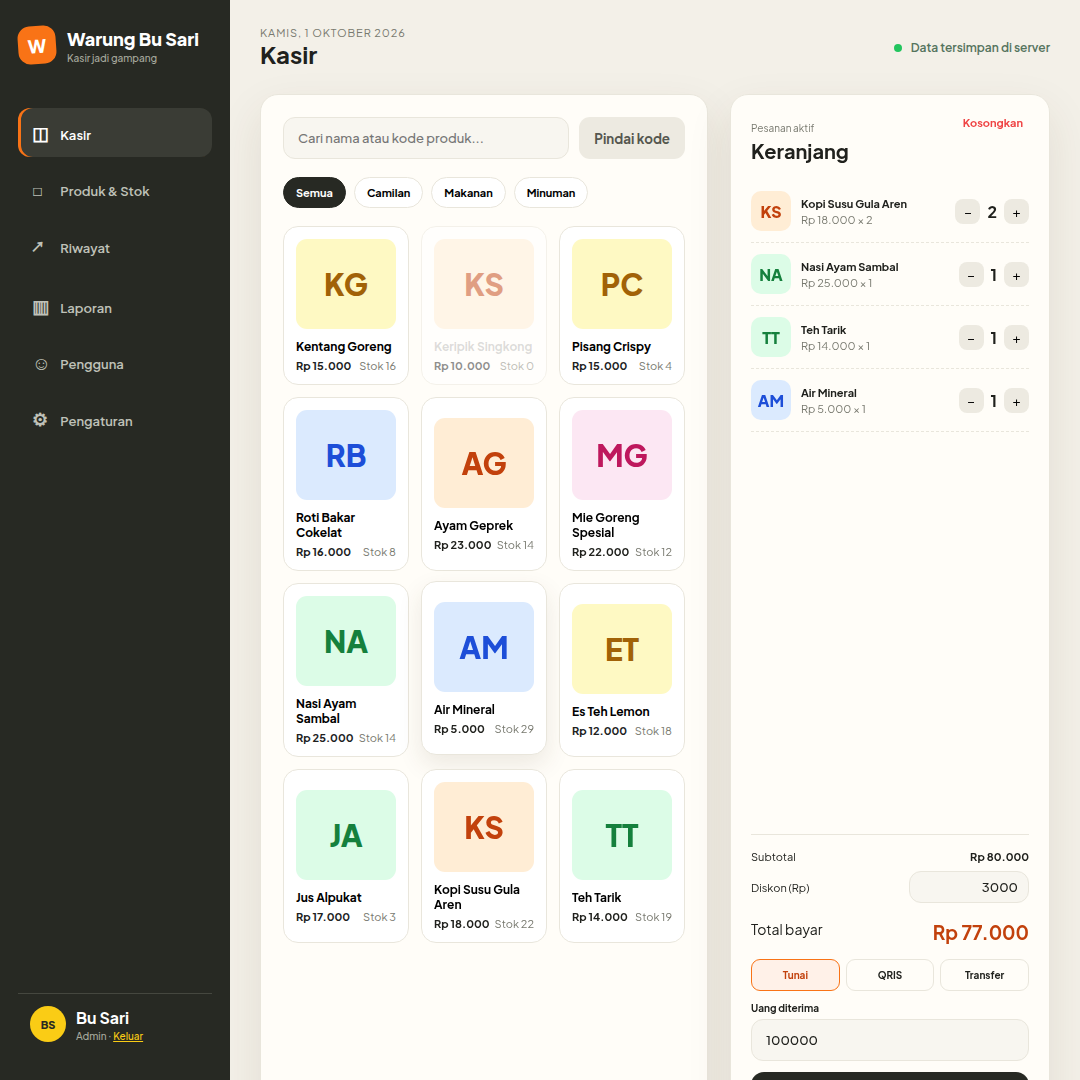Image resolution: width=1080 pixels, height=1080 pixels.
Task: Decrease Teh Tarik quantity in cart
Action: tap(971, 338)
